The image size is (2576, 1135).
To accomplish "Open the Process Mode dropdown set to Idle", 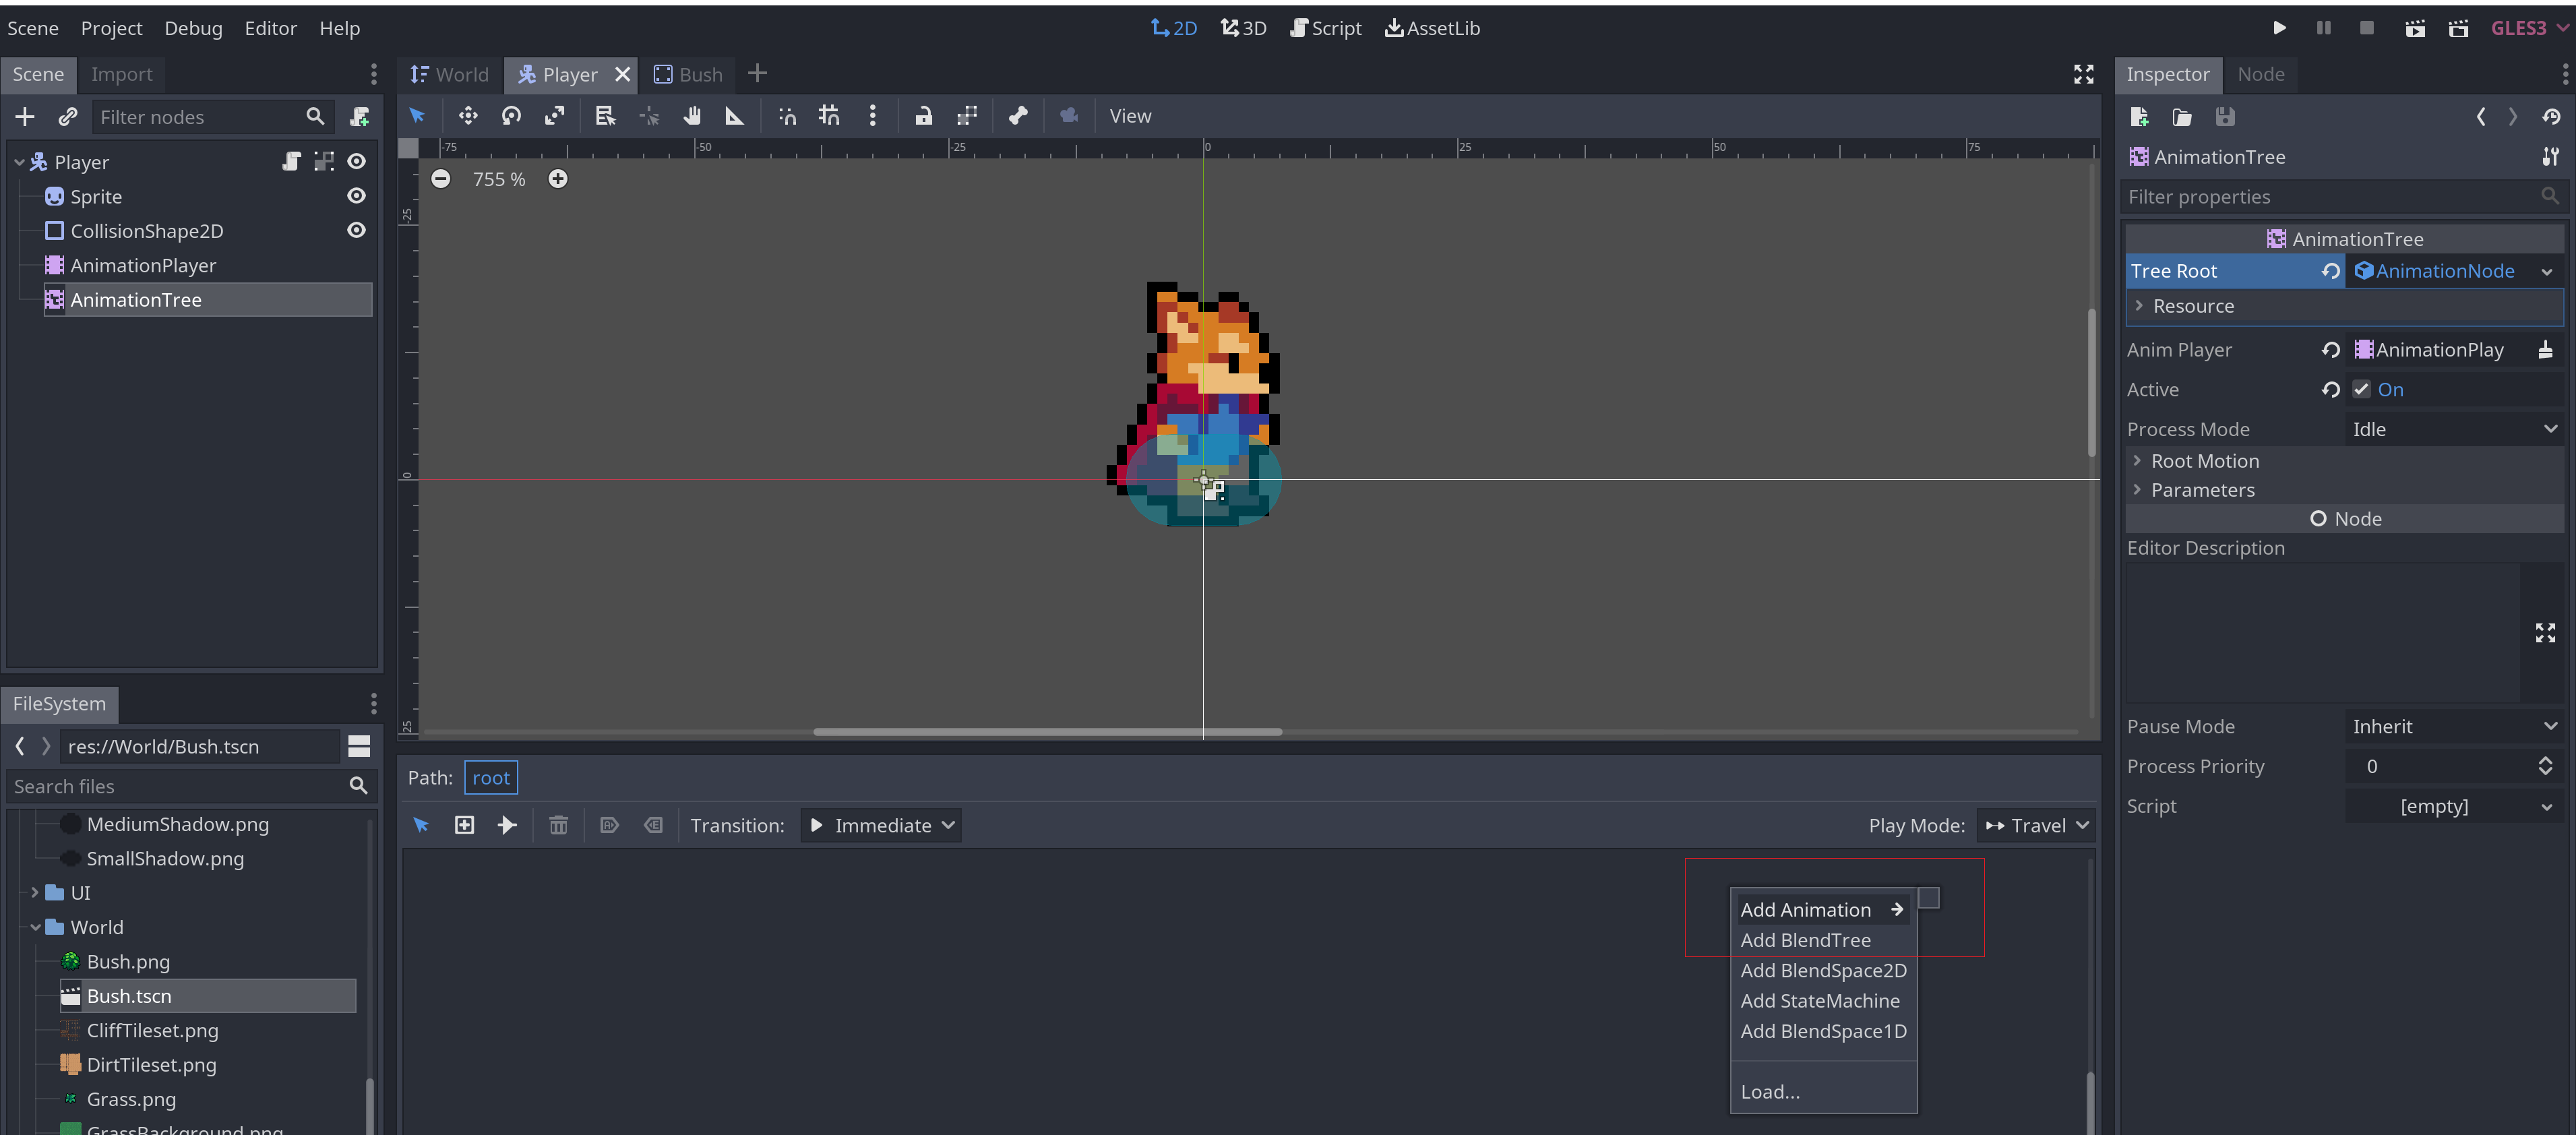I will coord(2453,428).
